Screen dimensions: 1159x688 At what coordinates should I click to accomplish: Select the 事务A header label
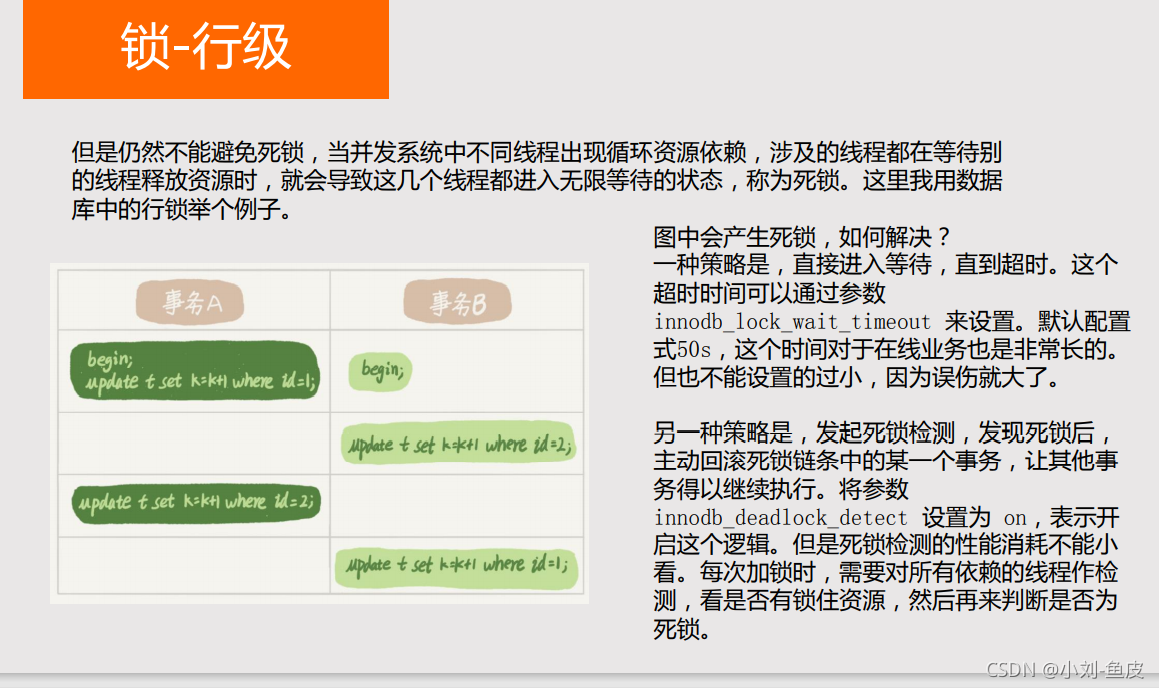pyautogui.click(x=190, y=302)
